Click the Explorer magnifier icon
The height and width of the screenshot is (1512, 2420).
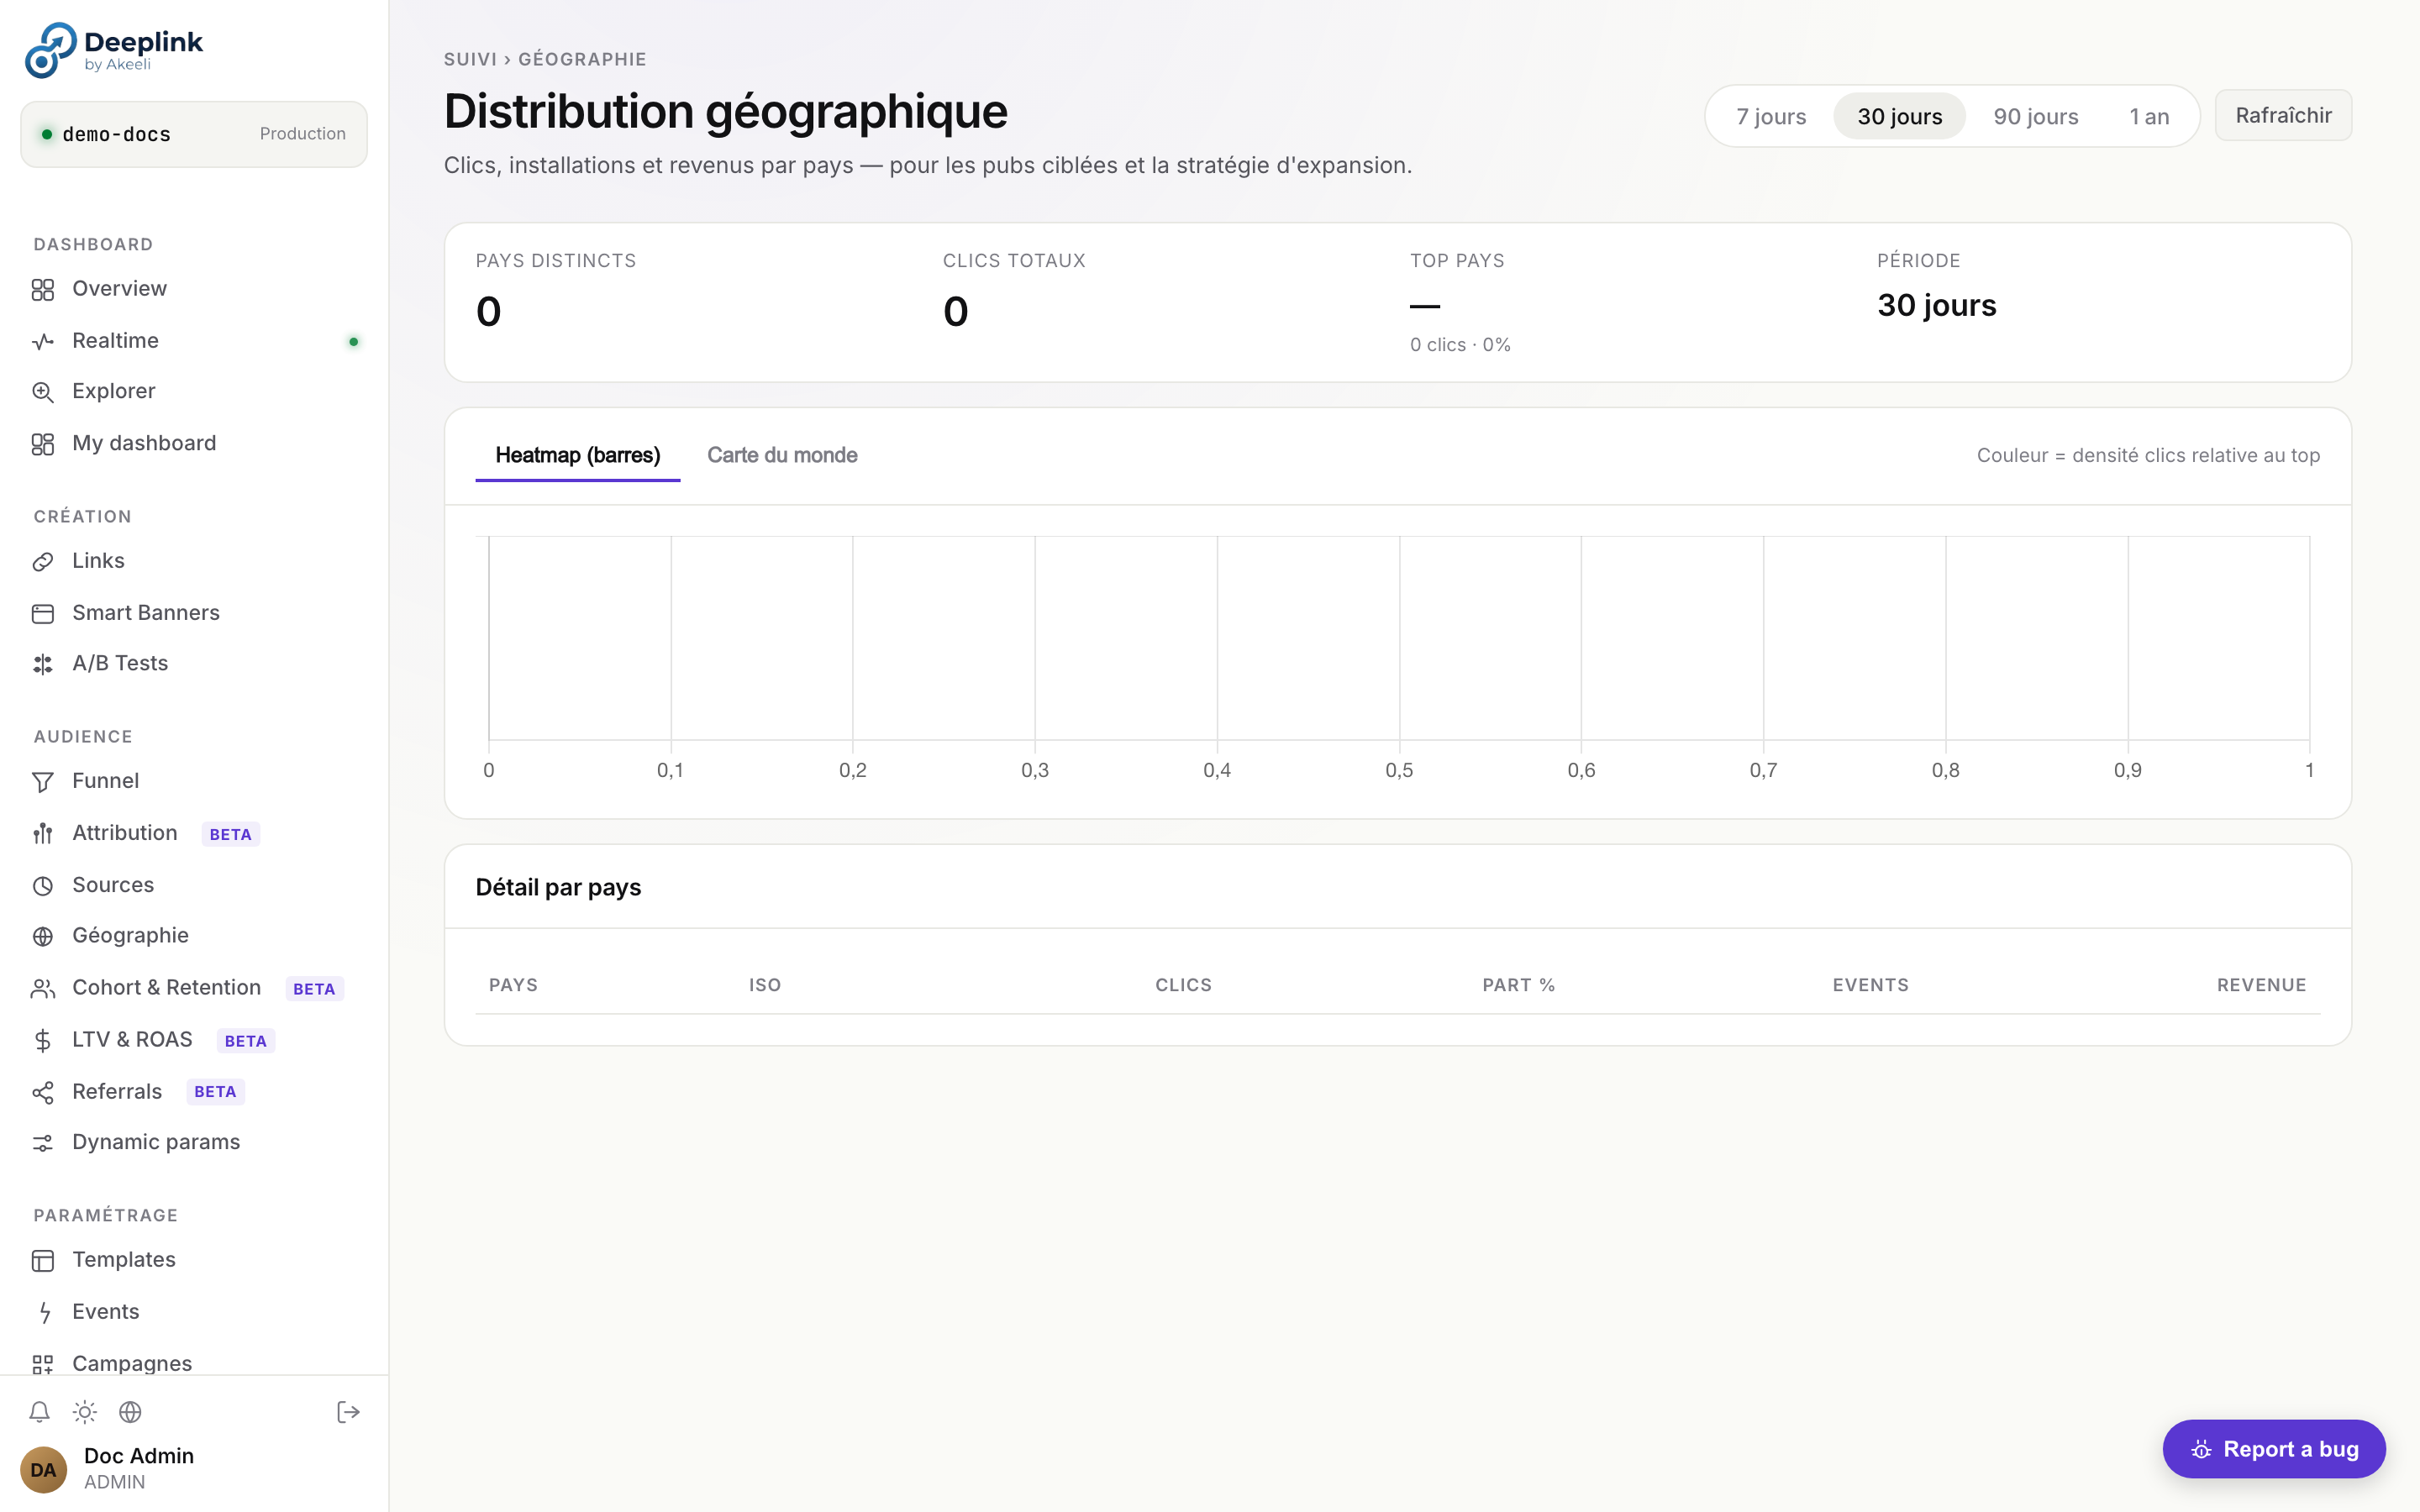(42, 392)
